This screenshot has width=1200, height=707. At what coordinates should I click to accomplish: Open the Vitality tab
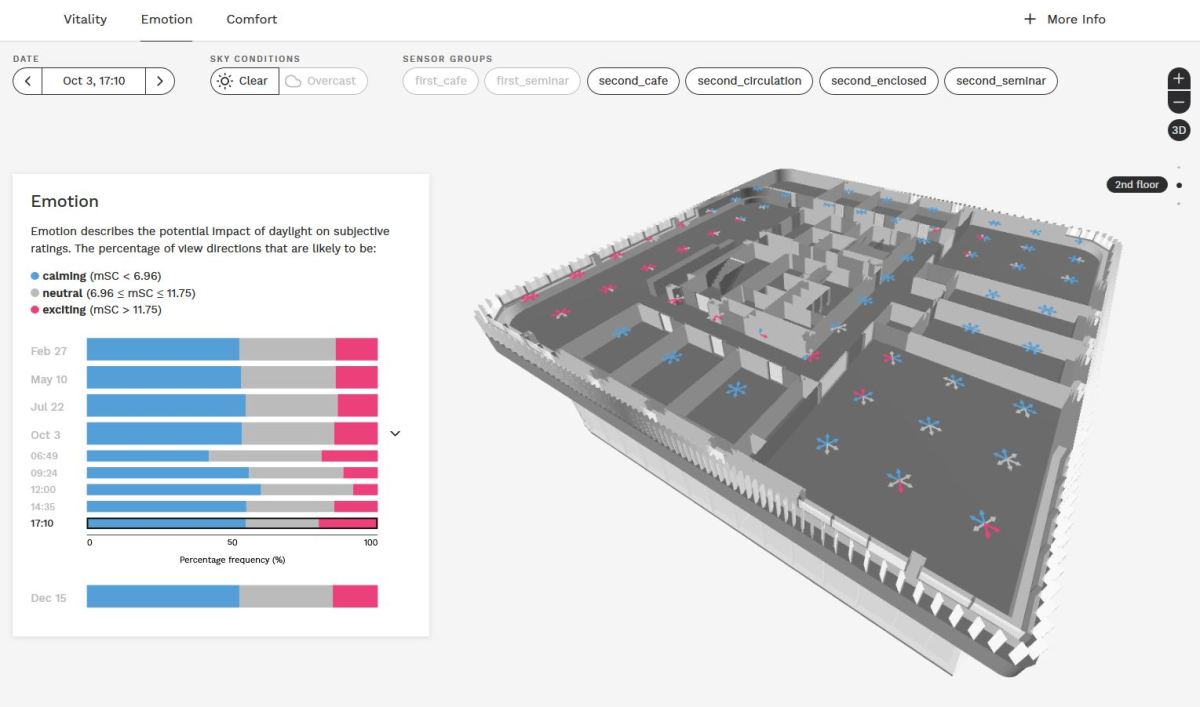pyautogui.click(x=85, y=19)
